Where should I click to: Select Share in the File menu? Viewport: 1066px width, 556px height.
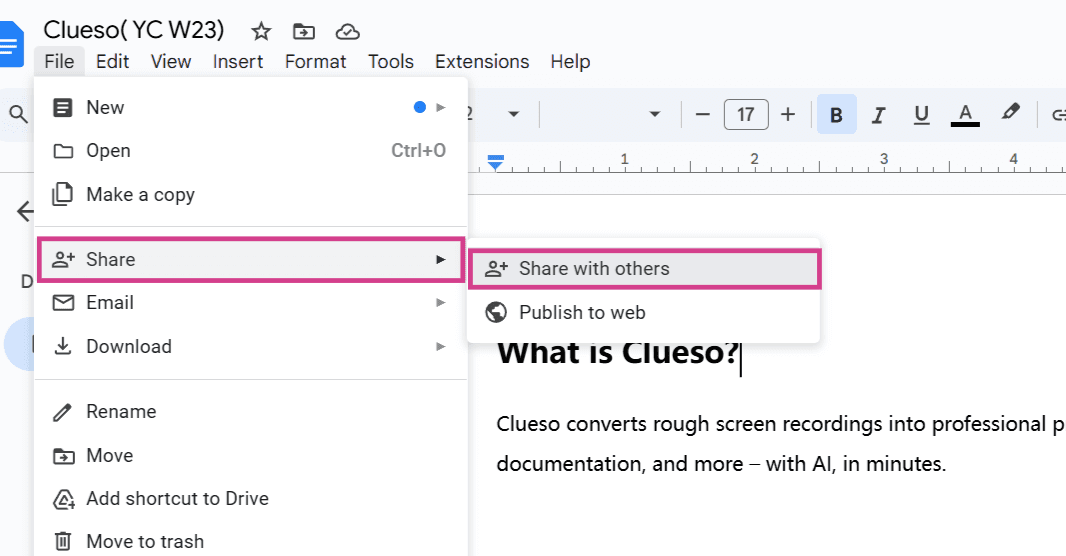point(251,259)
